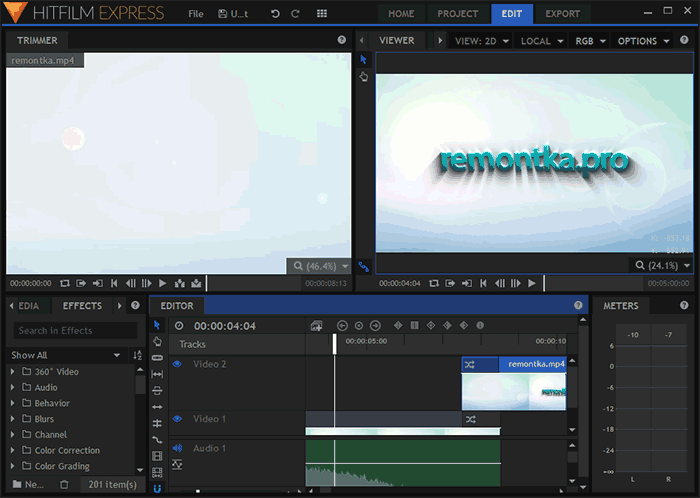This screenshot has width=700, height=498.
Task: Jump to start in Trimmer
Action: 114,283
